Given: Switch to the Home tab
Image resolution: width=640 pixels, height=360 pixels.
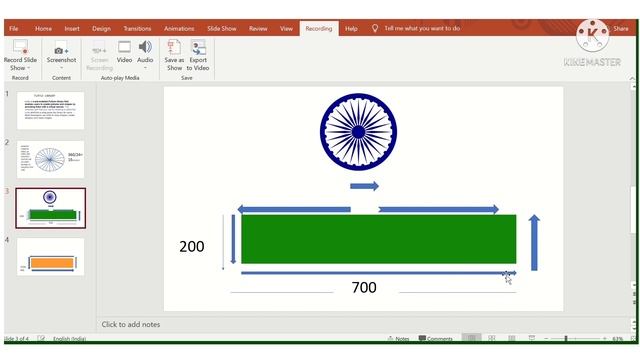Looking at the screenshot, I should point(43,29).
